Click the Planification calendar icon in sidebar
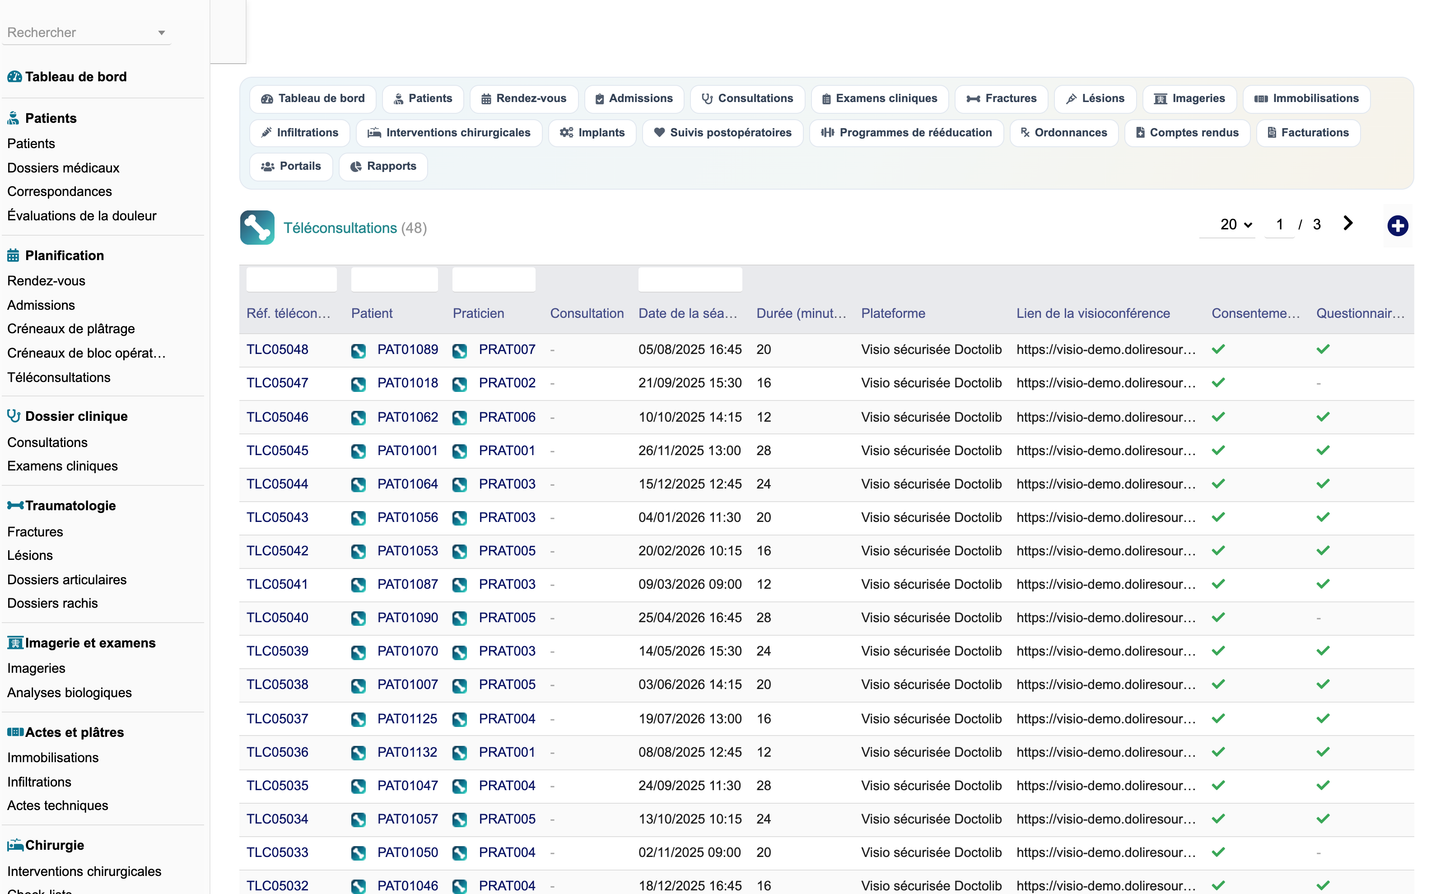The width and height of the screenshot is (1445, 894). 14,255
